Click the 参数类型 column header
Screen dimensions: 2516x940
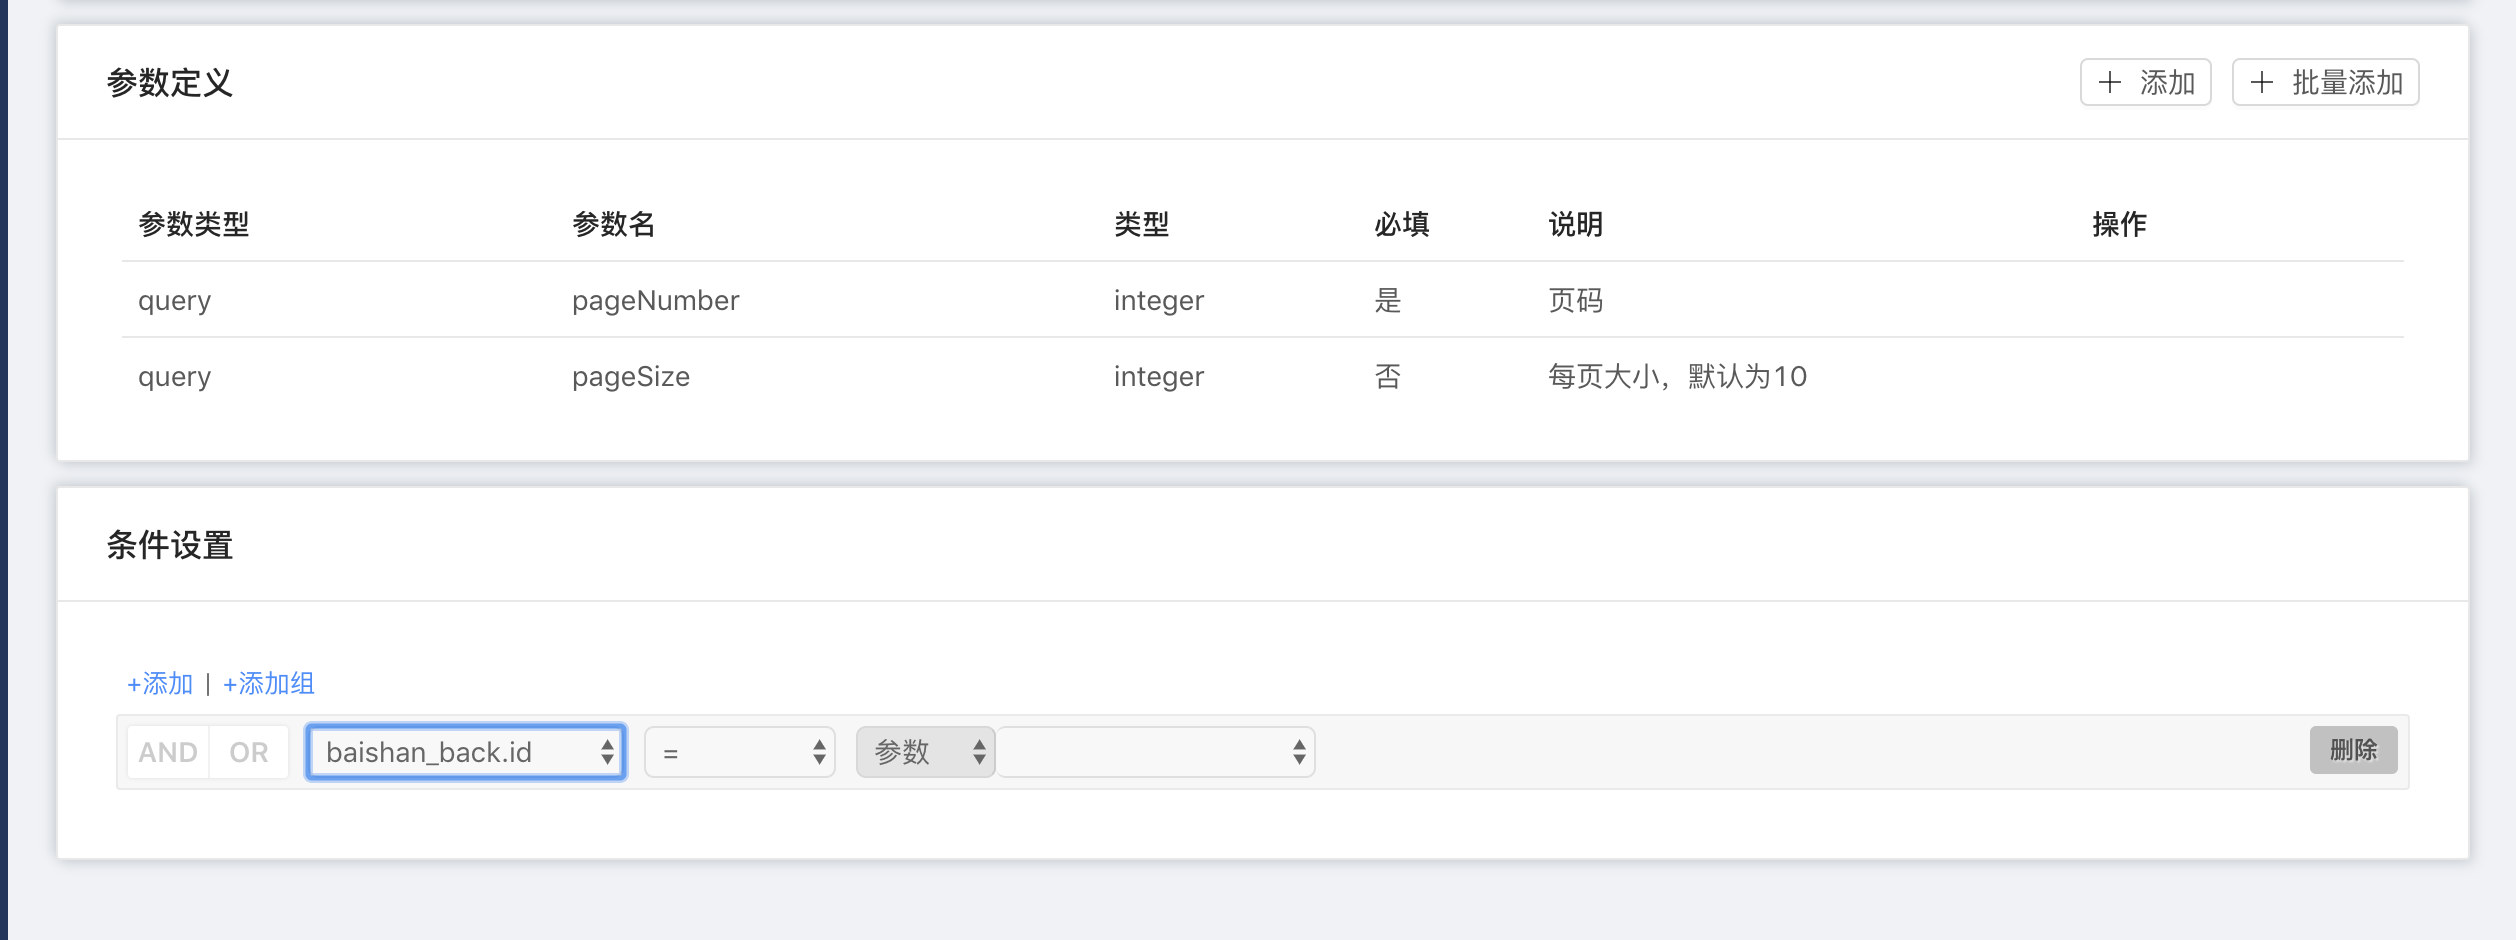194,224
